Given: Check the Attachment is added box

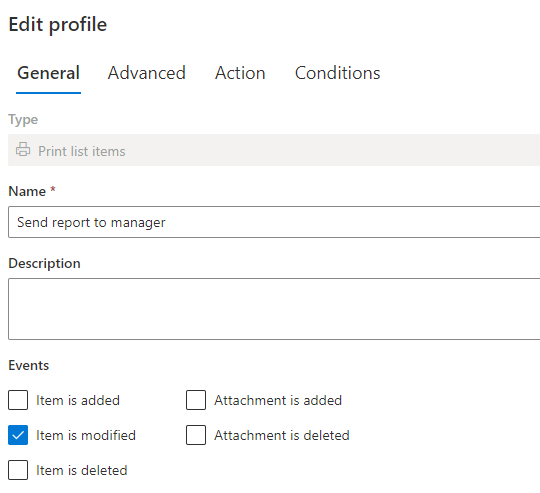Looking at the screenshot, I should pos(196,400).
